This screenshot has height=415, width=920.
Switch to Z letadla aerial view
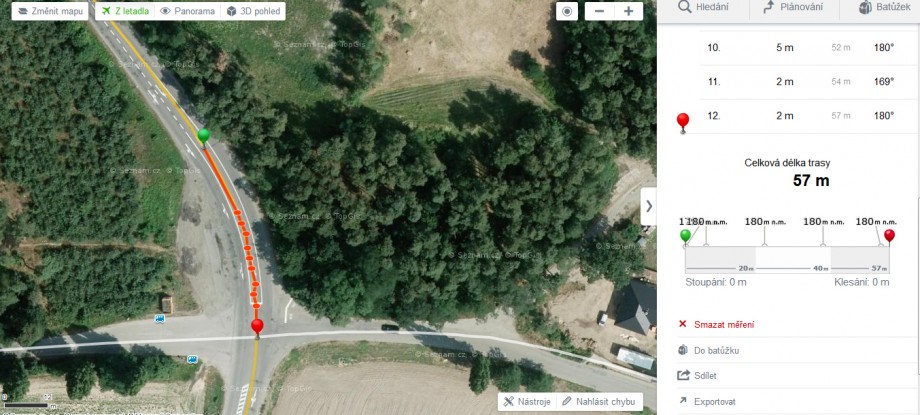click(124, 11)
